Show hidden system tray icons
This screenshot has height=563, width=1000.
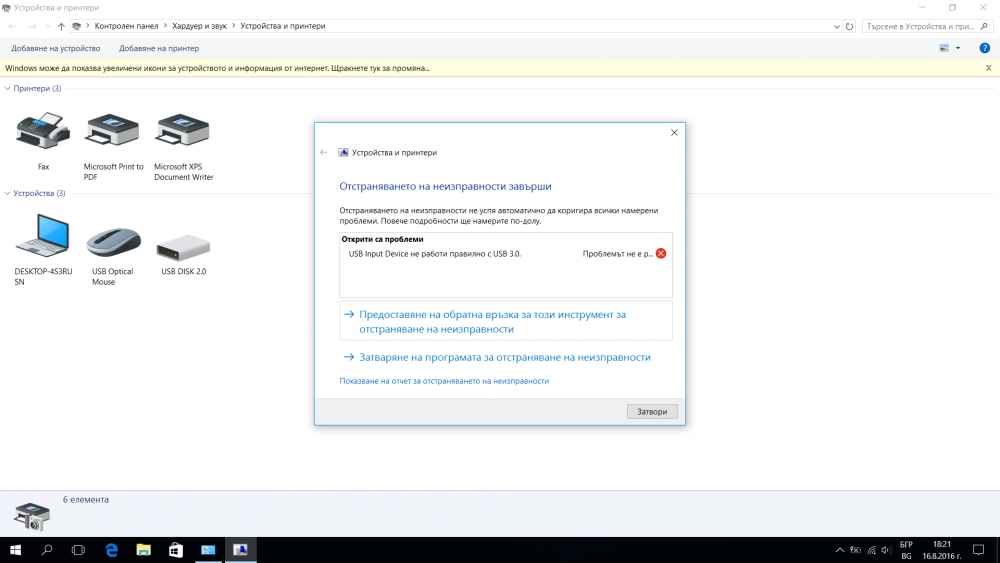coord(840,550)
